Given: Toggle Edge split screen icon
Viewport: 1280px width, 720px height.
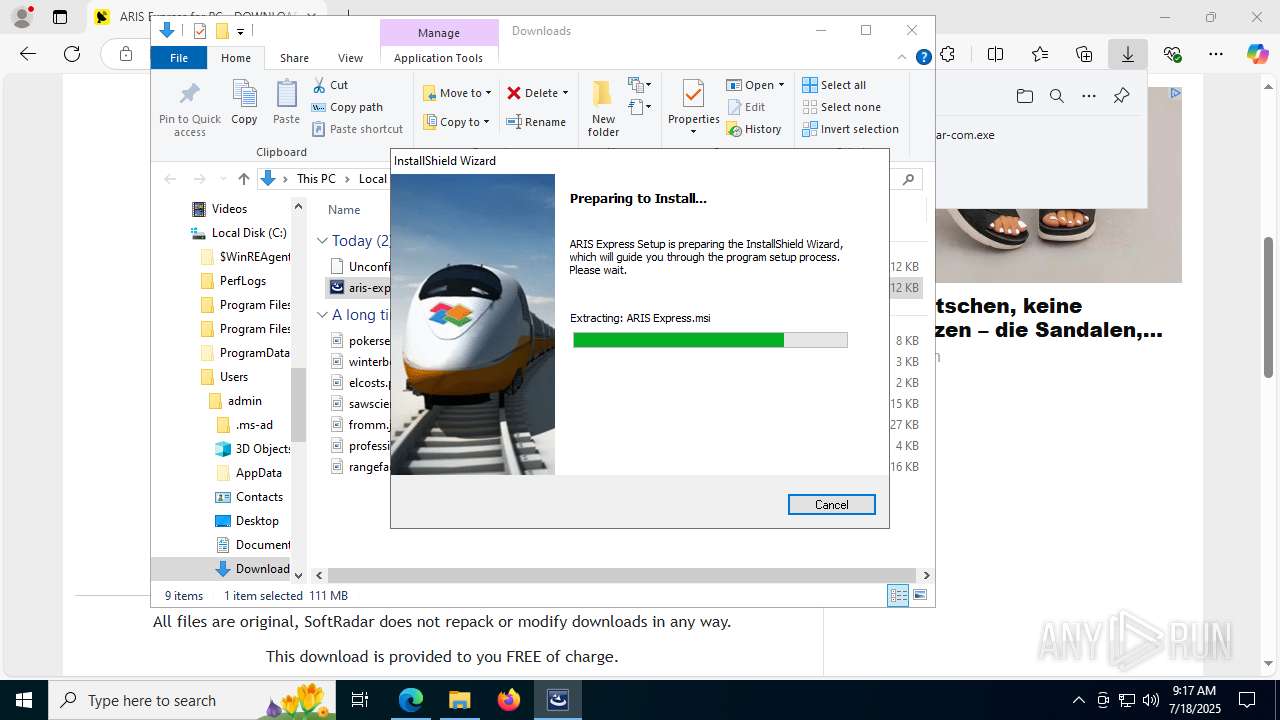Looking at the screenshot, I should pos(995,54).
